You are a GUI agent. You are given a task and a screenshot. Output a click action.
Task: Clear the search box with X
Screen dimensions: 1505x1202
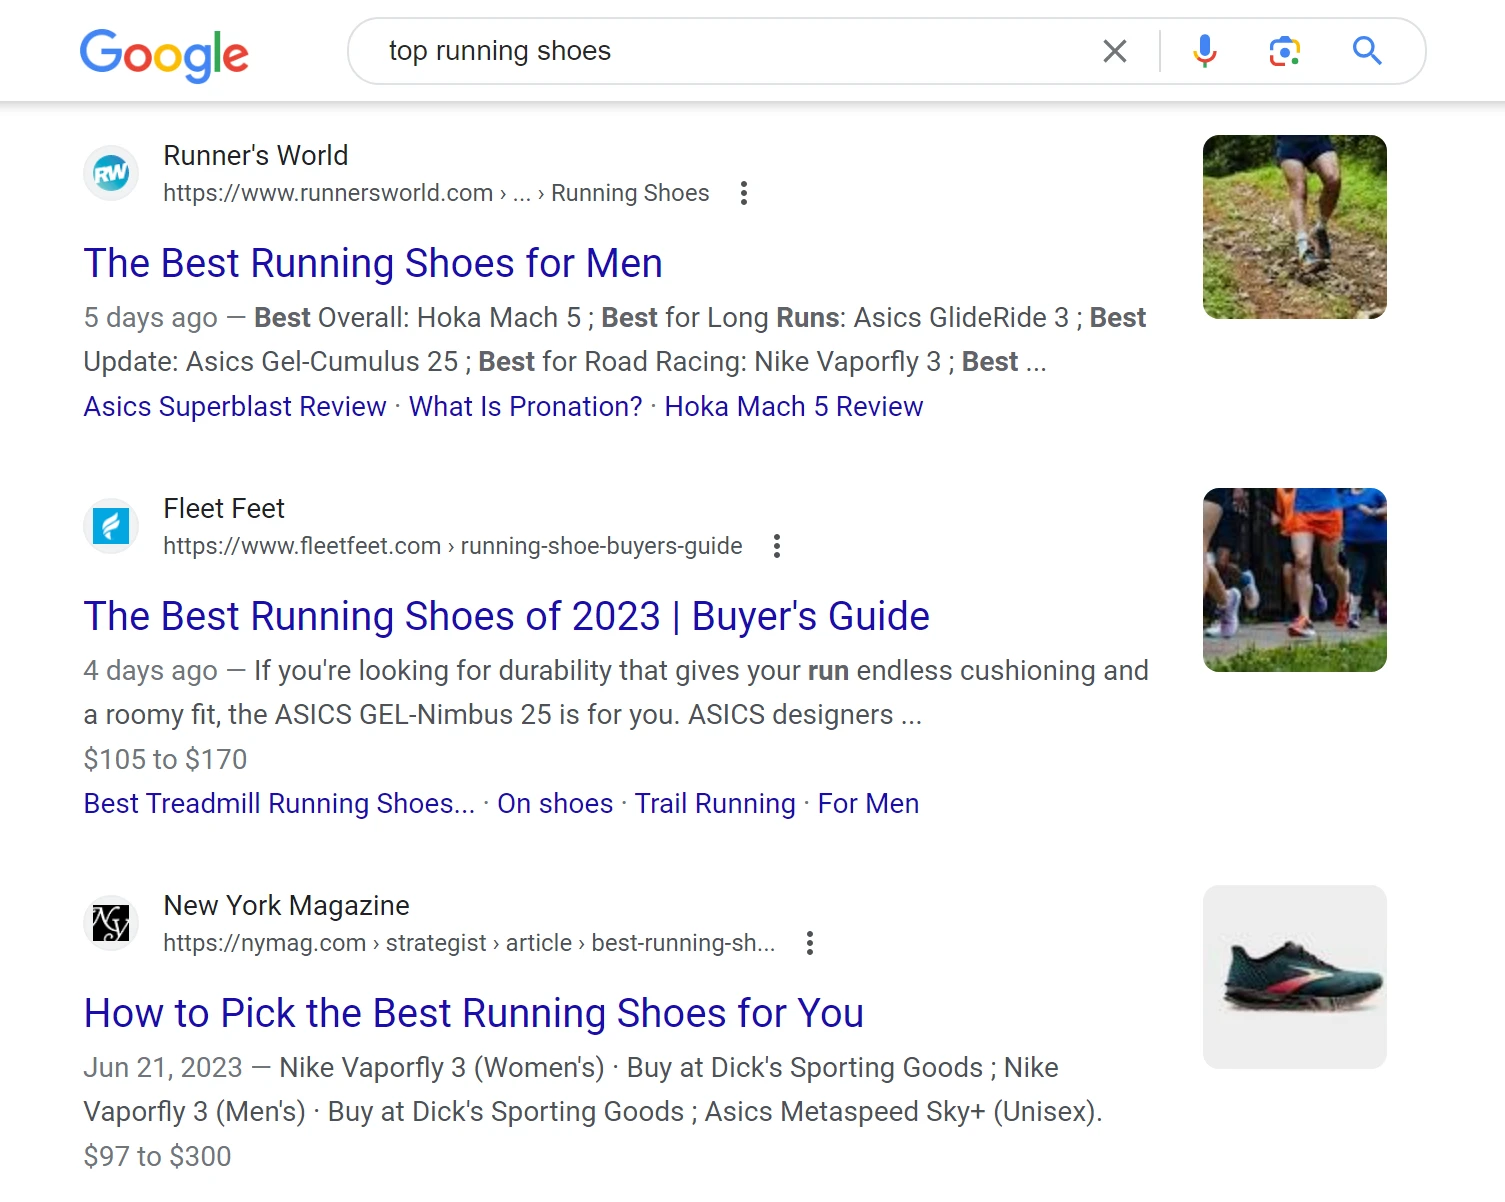(x=1115, y=51)
